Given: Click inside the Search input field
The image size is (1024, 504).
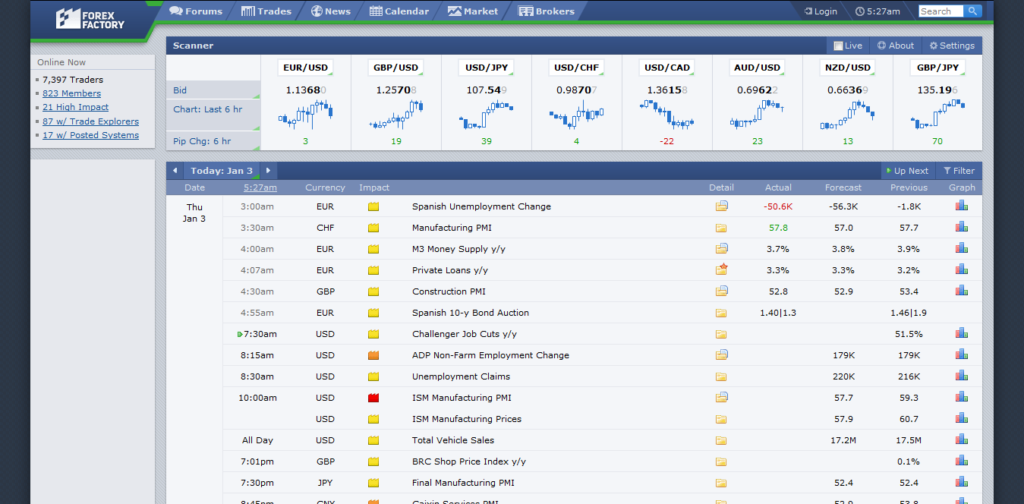Looking at the screenshot, I should point(940,11).
